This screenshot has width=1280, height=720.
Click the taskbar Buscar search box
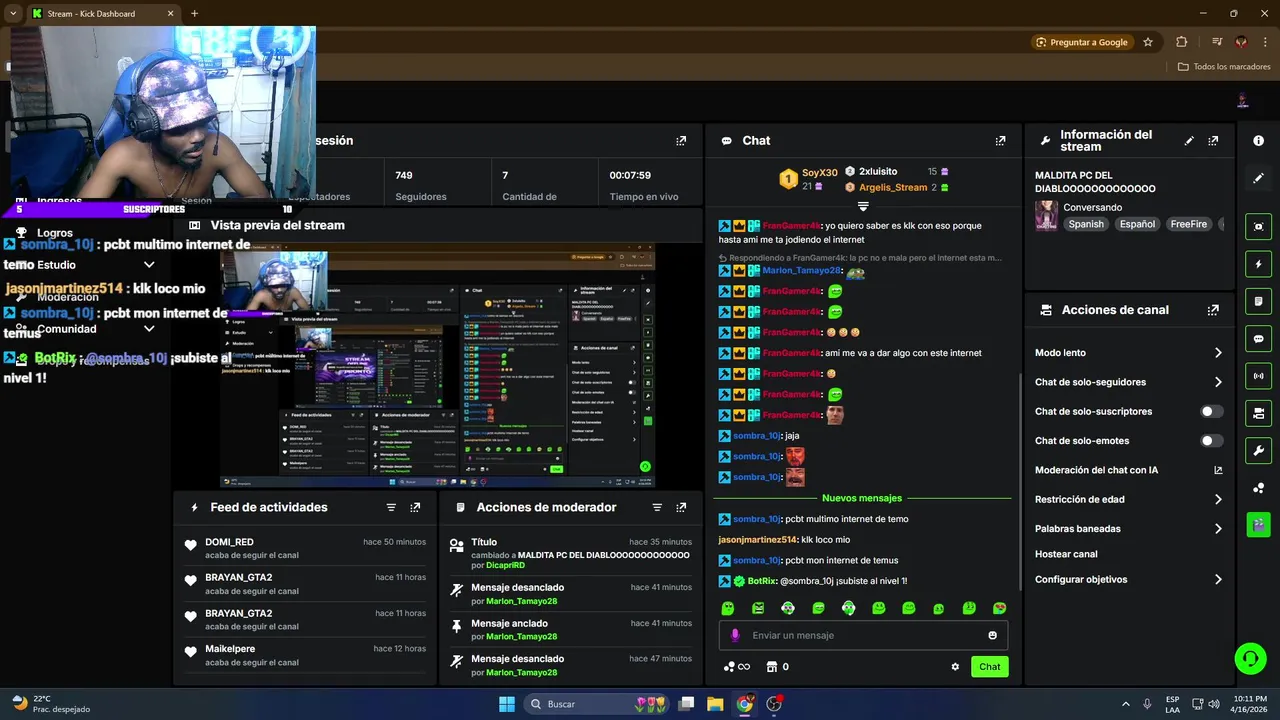pos(596,704)
